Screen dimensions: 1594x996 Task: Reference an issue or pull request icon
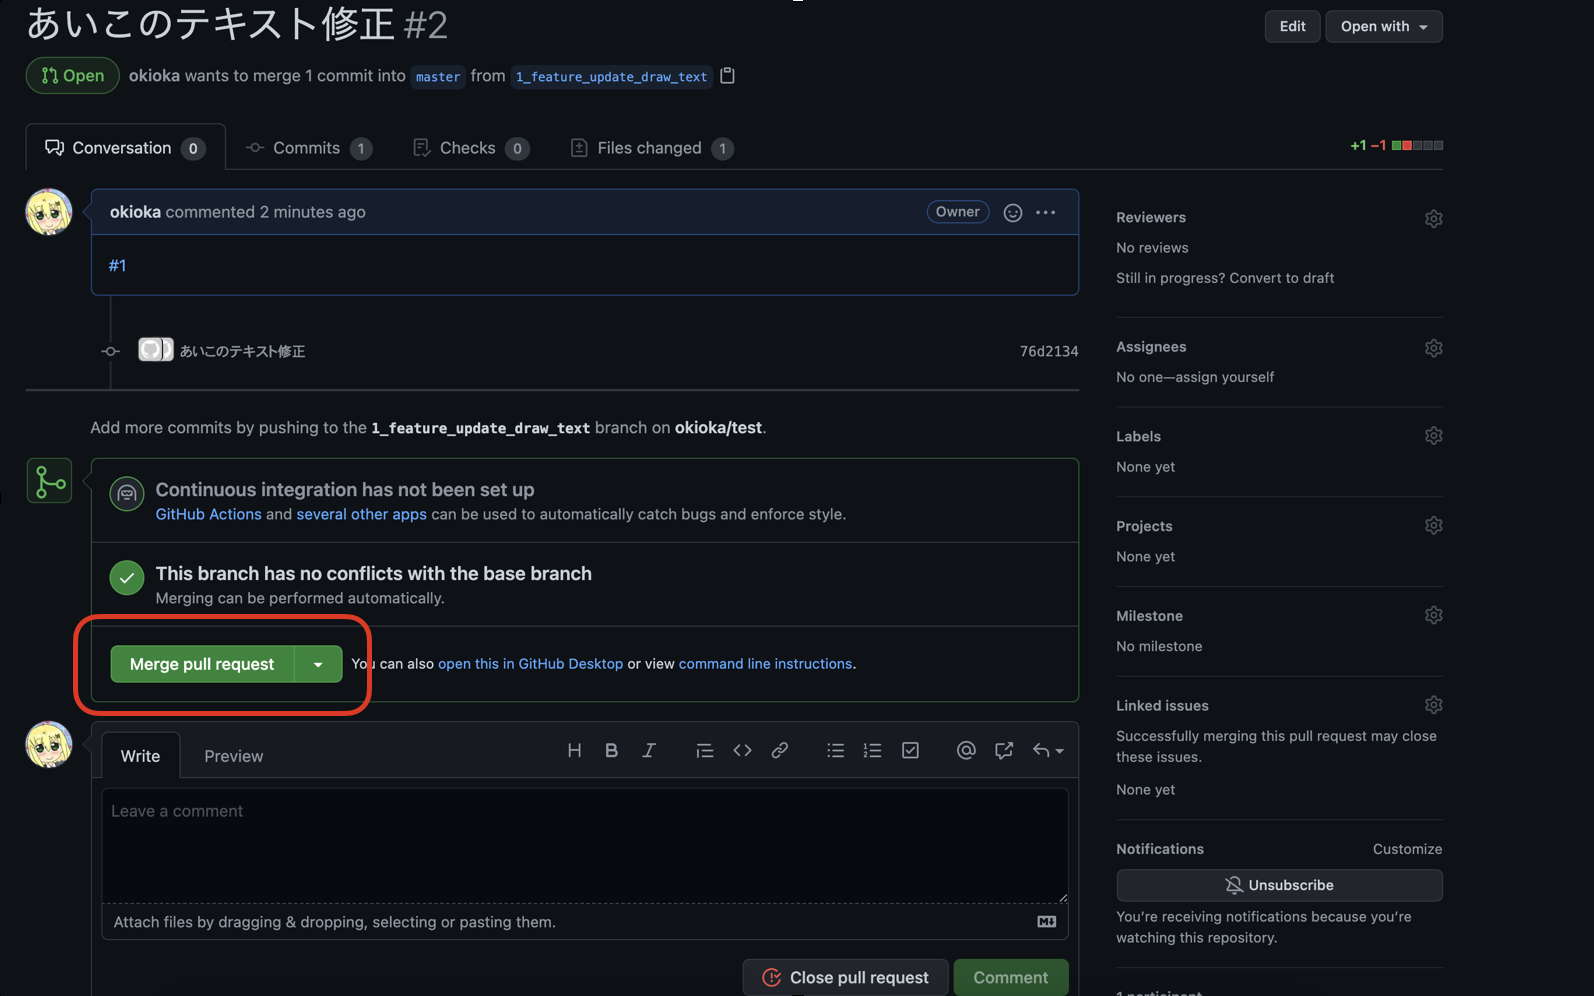(1004, 751)
